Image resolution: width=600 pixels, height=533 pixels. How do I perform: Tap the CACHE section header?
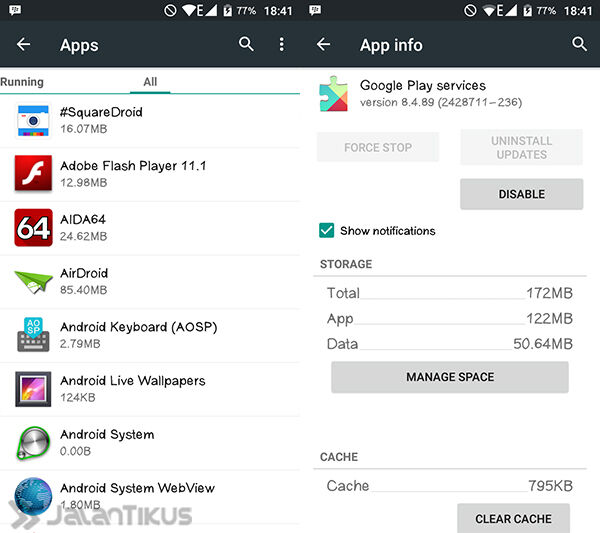(339, 457)
